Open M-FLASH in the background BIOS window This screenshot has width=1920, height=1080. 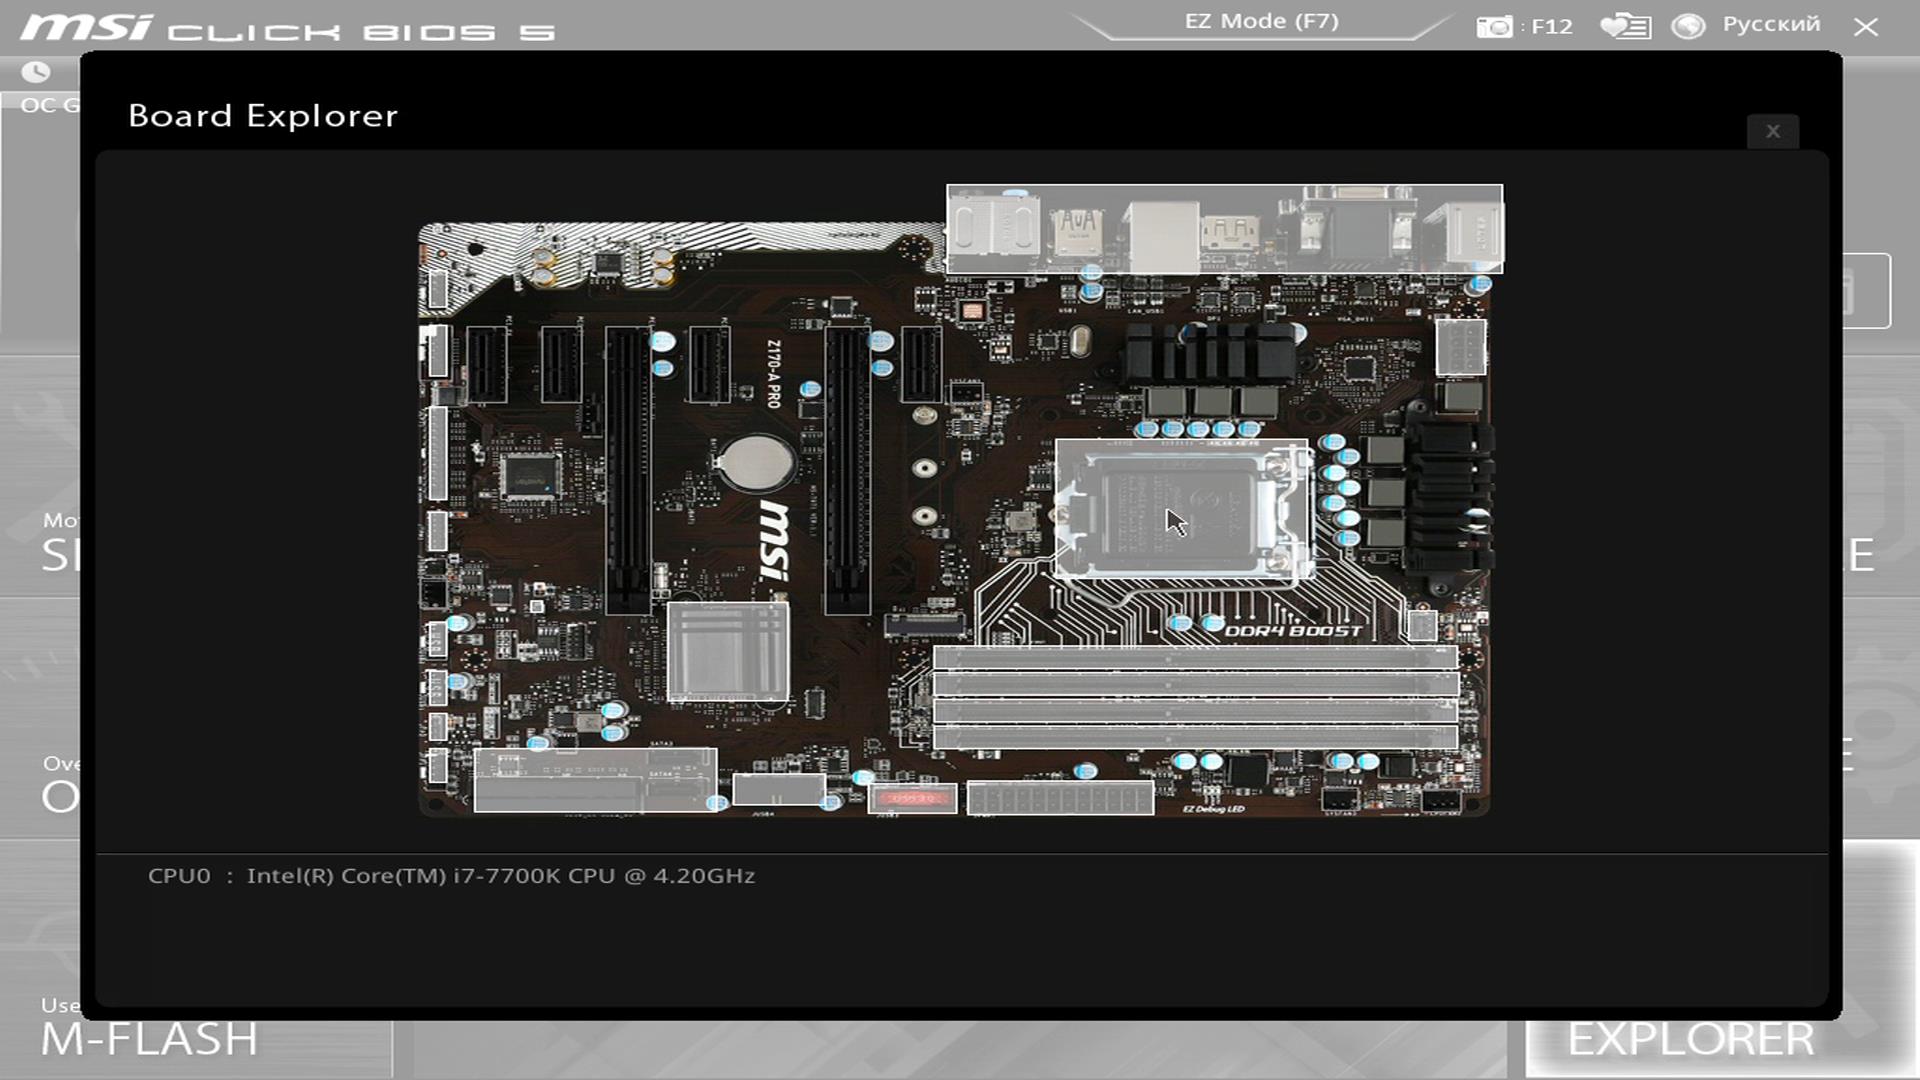point(150,1039)
